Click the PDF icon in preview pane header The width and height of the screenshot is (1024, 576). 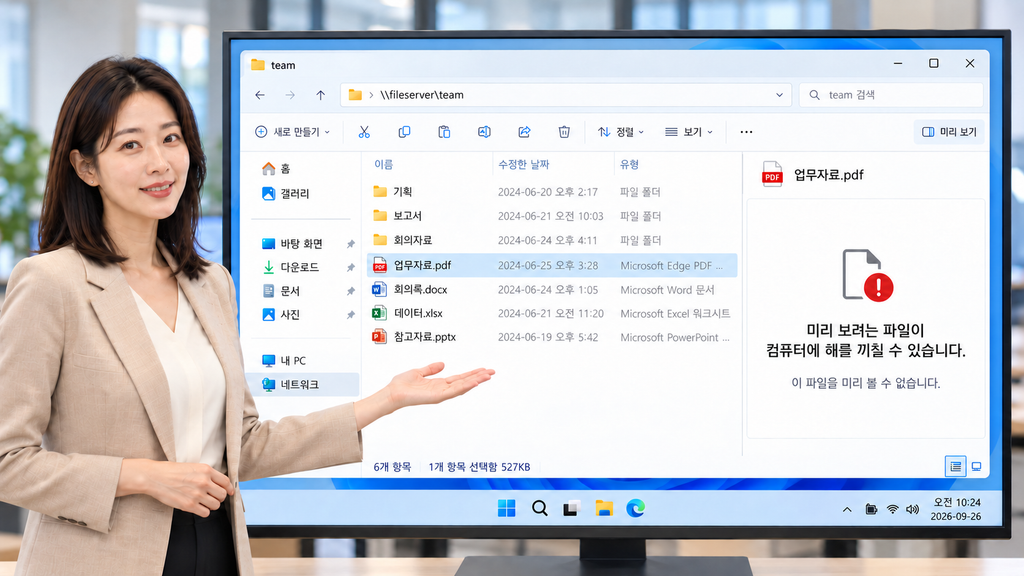(x=772, y=174)
